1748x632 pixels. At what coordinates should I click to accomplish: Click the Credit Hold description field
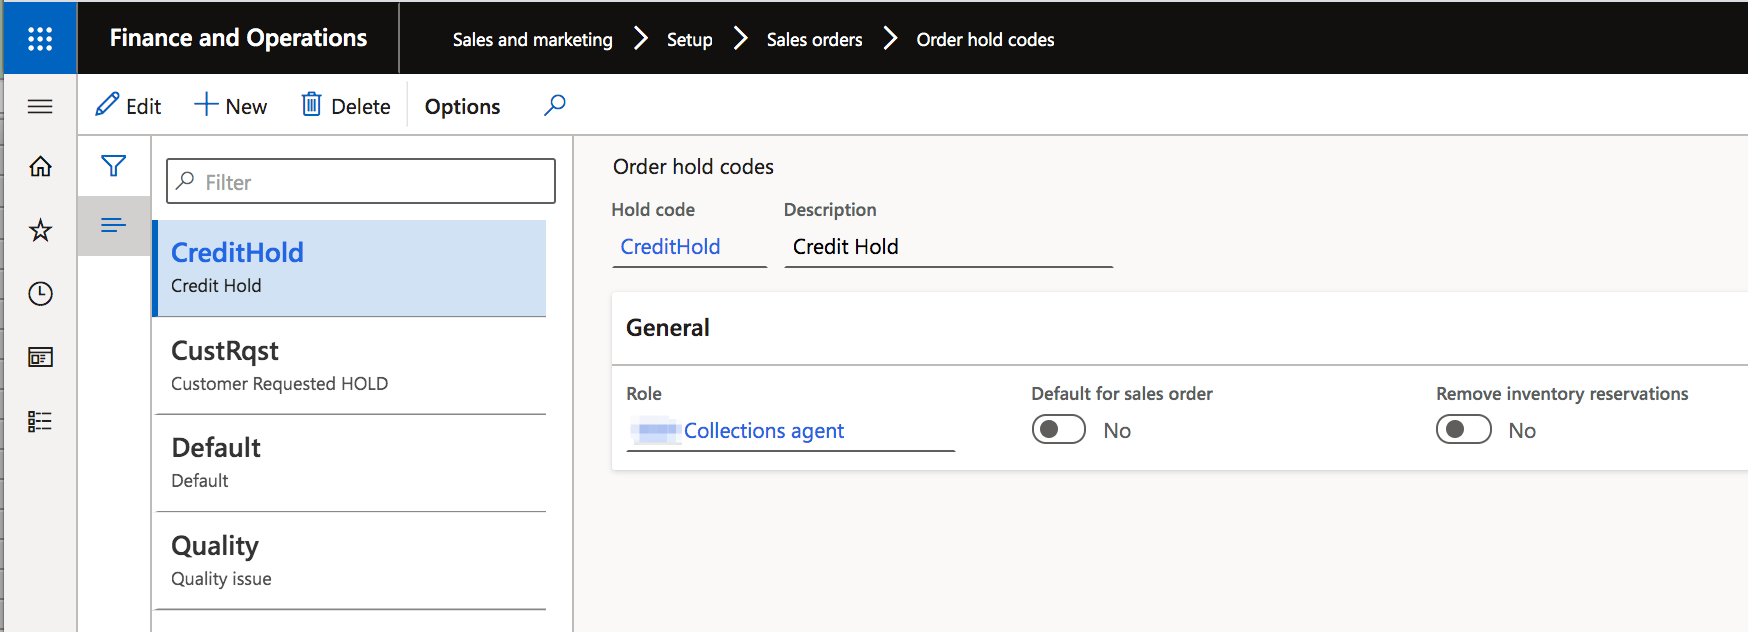pos(948,247)
